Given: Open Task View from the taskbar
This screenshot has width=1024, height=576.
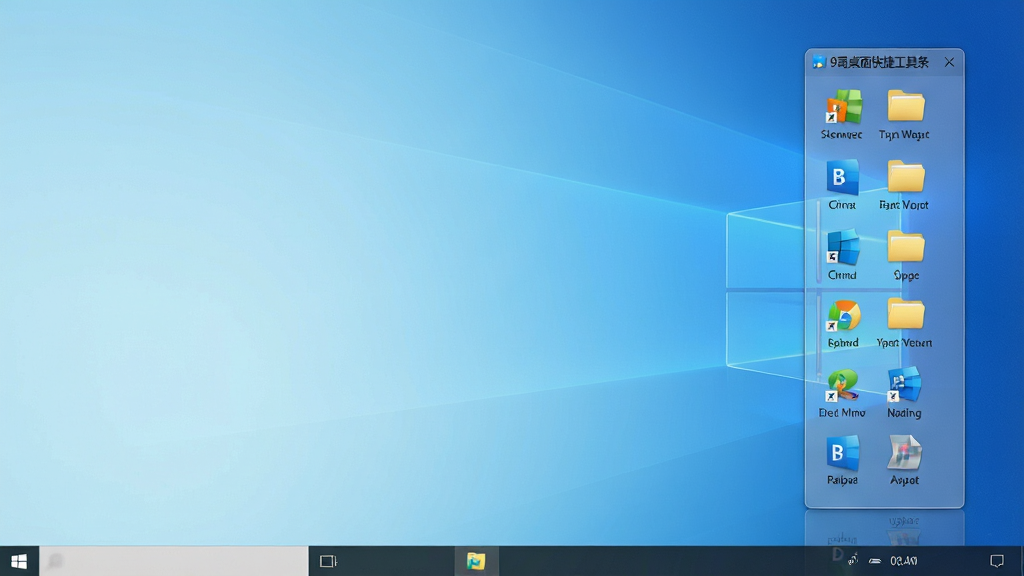Looking at the screenshot, I should pyautogui.click(x=328, y=561).
